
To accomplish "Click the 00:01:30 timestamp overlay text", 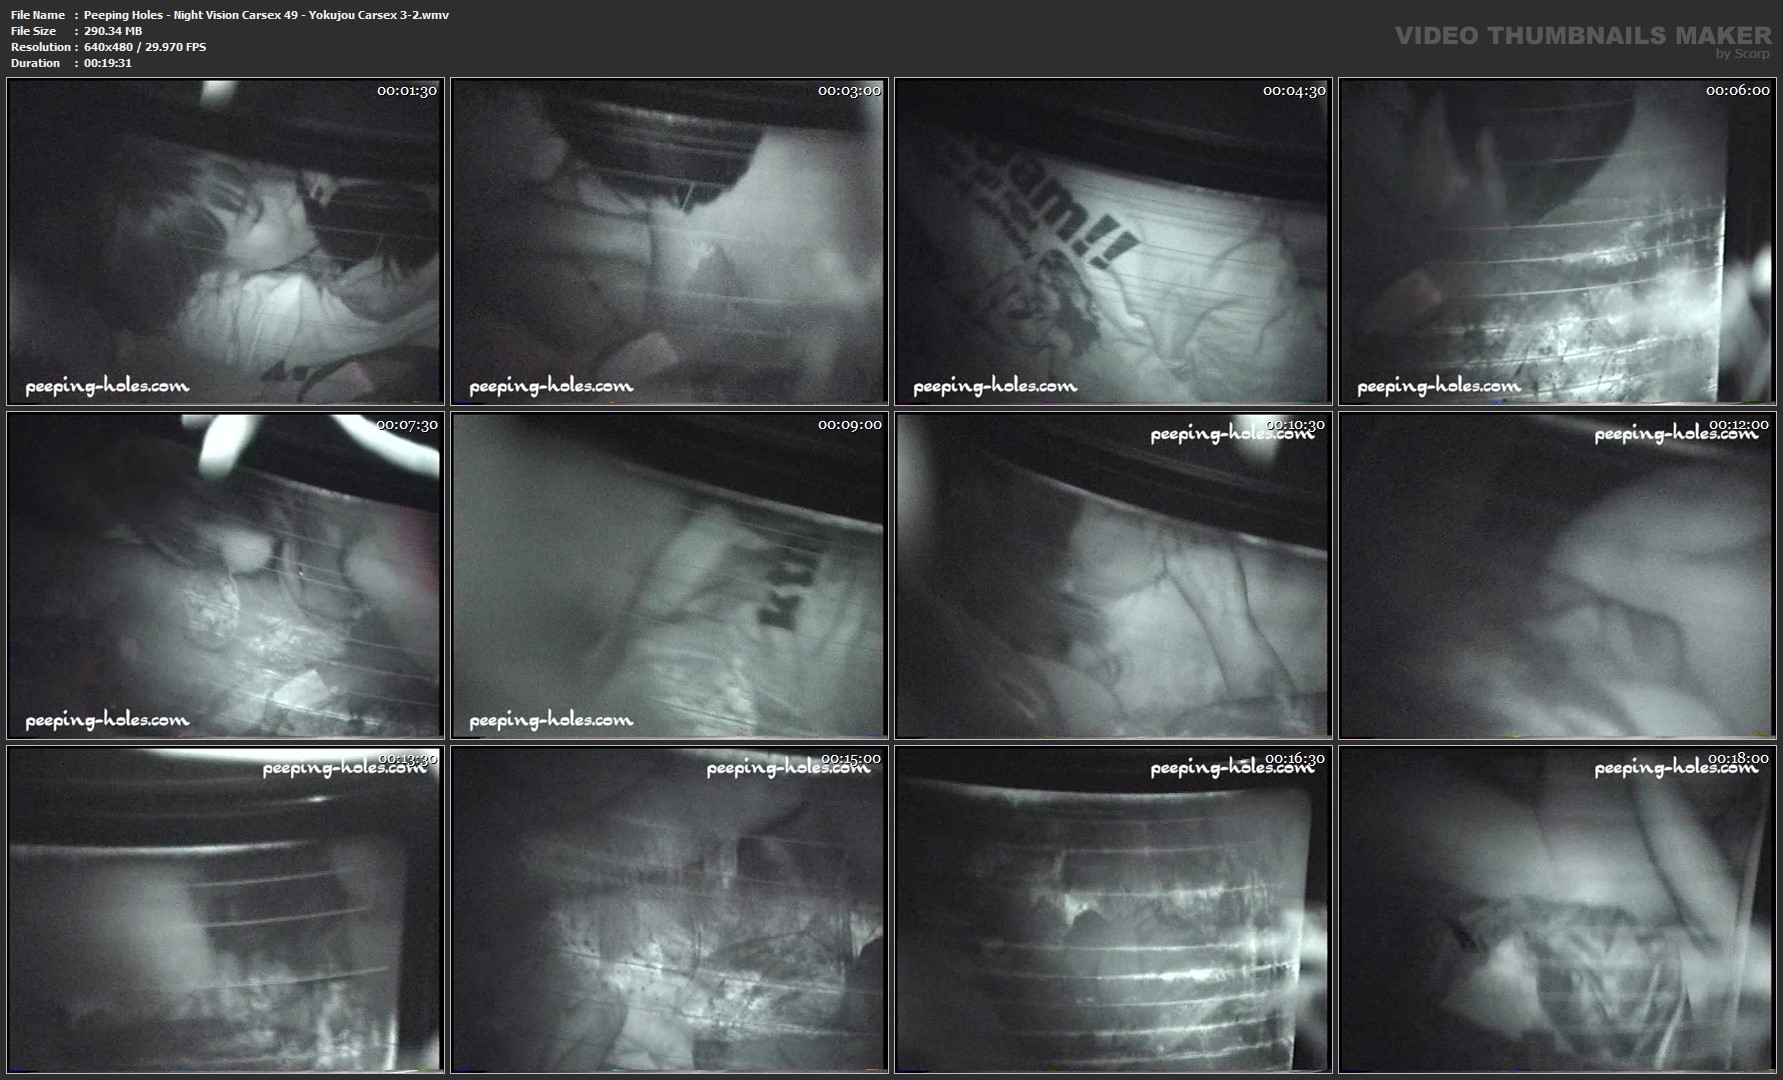I will click(406, 91).
